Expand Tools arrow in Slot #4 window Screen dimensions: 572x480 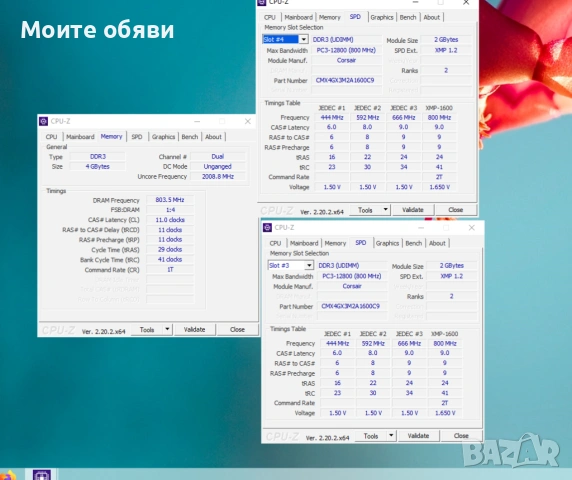tap(386, 210)
